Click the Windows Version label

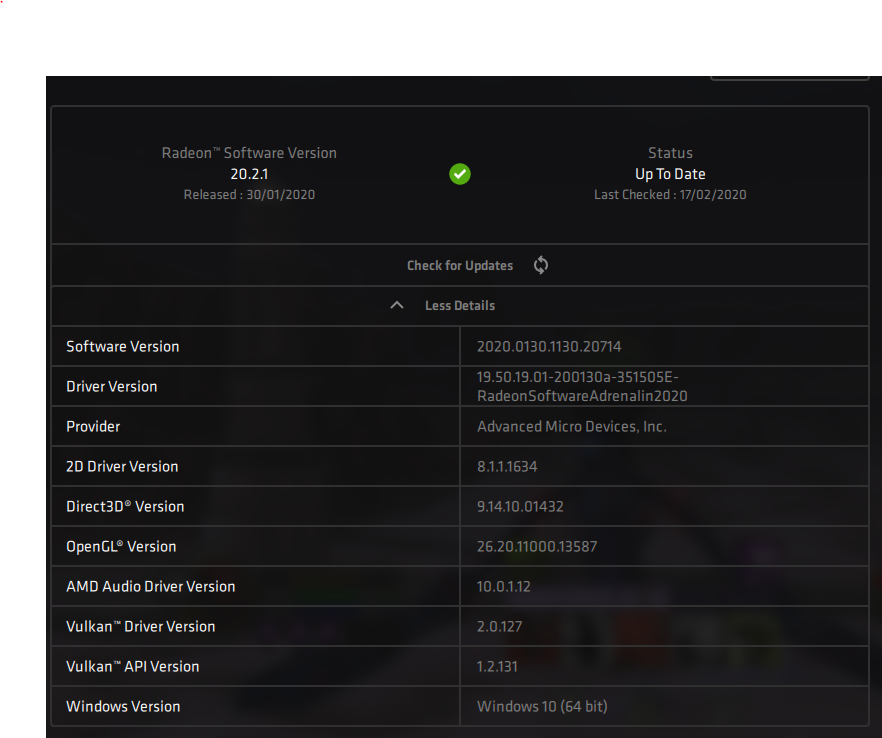pyautogui.click(x=123, y=706)
